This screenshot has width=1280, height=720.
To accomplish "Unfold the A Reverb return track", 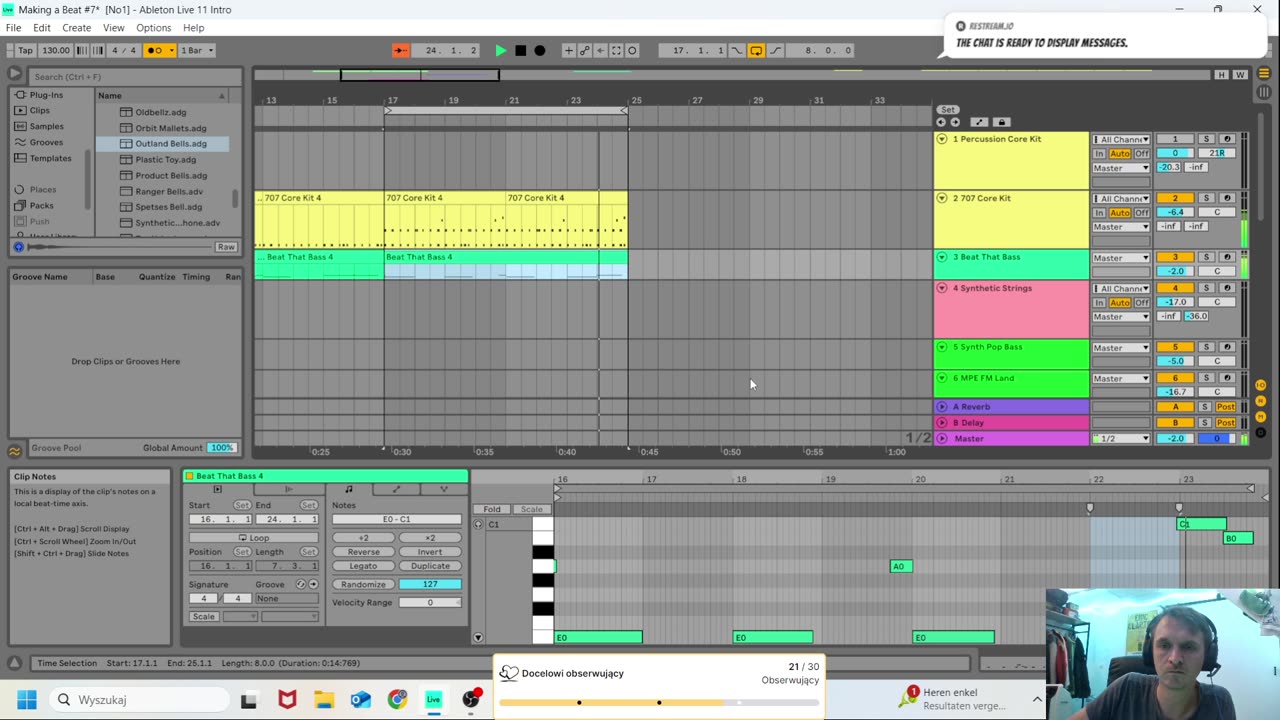I will 942,407.
